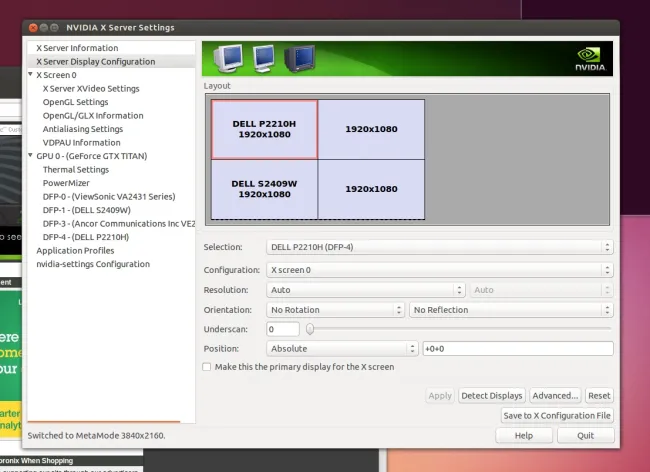Viewport: 650px width, 472px height.
Task: Click the dark television banner icon
Action: pyautogui.click(x=300, y=58)
